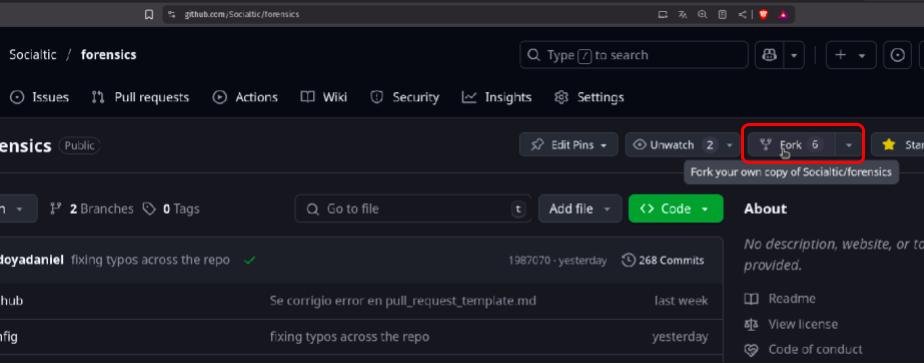Open the site settings icon in address bar
Viewport: 924px width, 363px height.
click(x=171, y=14)
